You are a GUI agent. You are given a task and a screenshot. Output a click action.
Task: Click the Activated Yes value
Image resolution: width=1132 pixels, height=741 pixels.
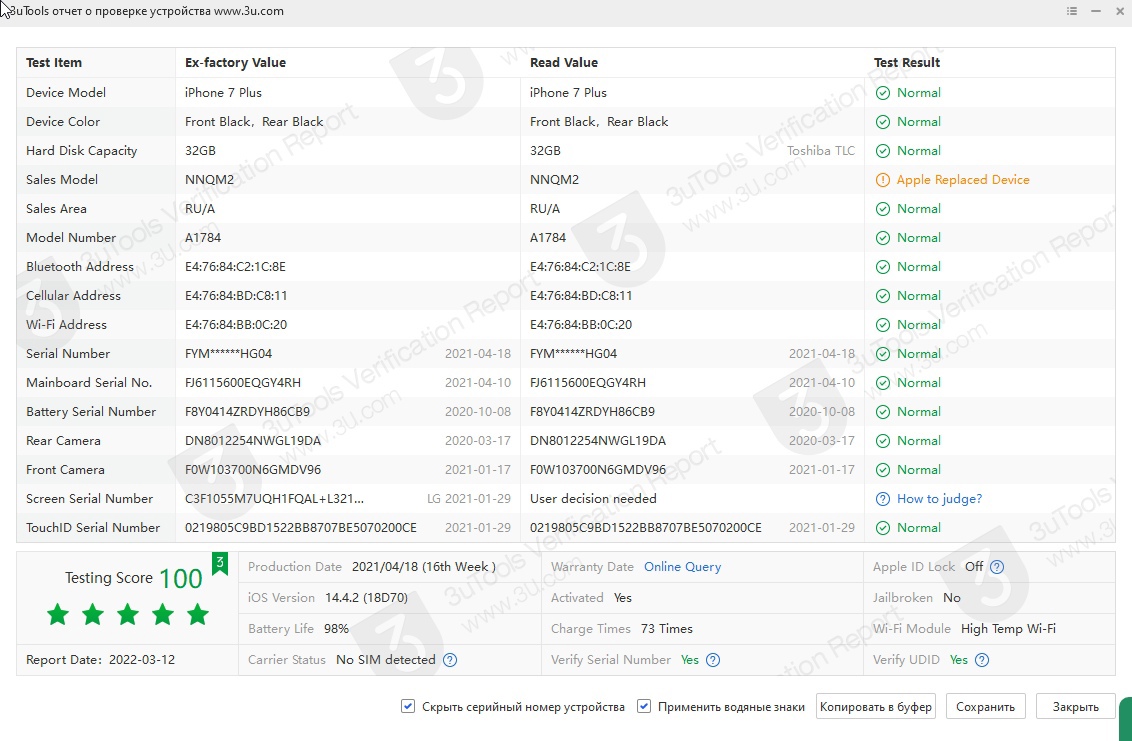coord(622,598)
